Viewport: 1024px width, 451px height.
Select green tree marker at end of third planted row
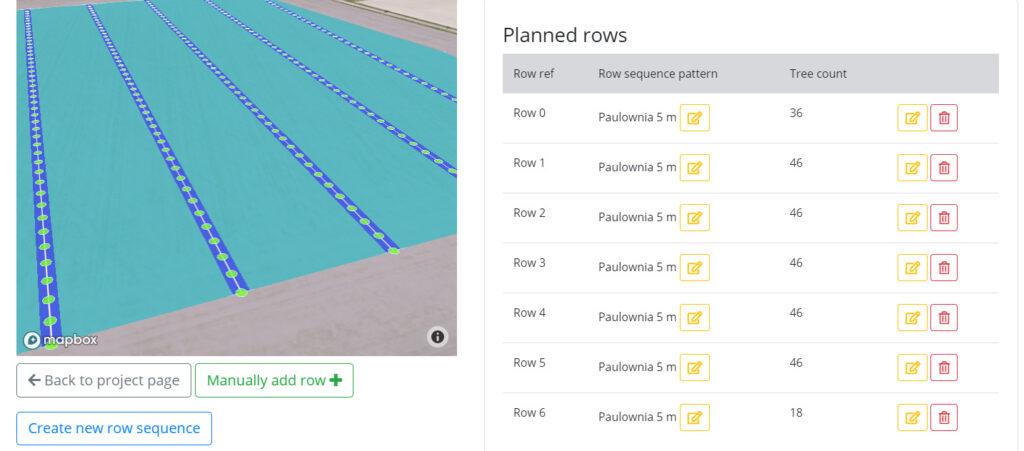[393, 251]
